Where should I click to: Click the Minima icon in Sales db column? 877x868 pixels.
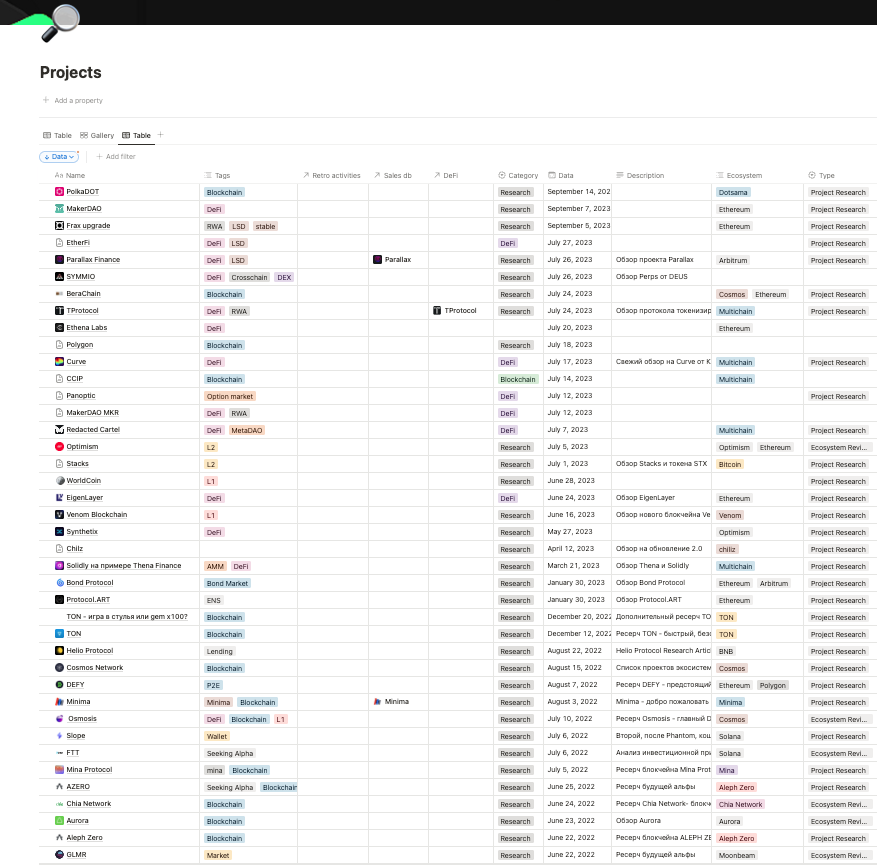coord(378,702)
